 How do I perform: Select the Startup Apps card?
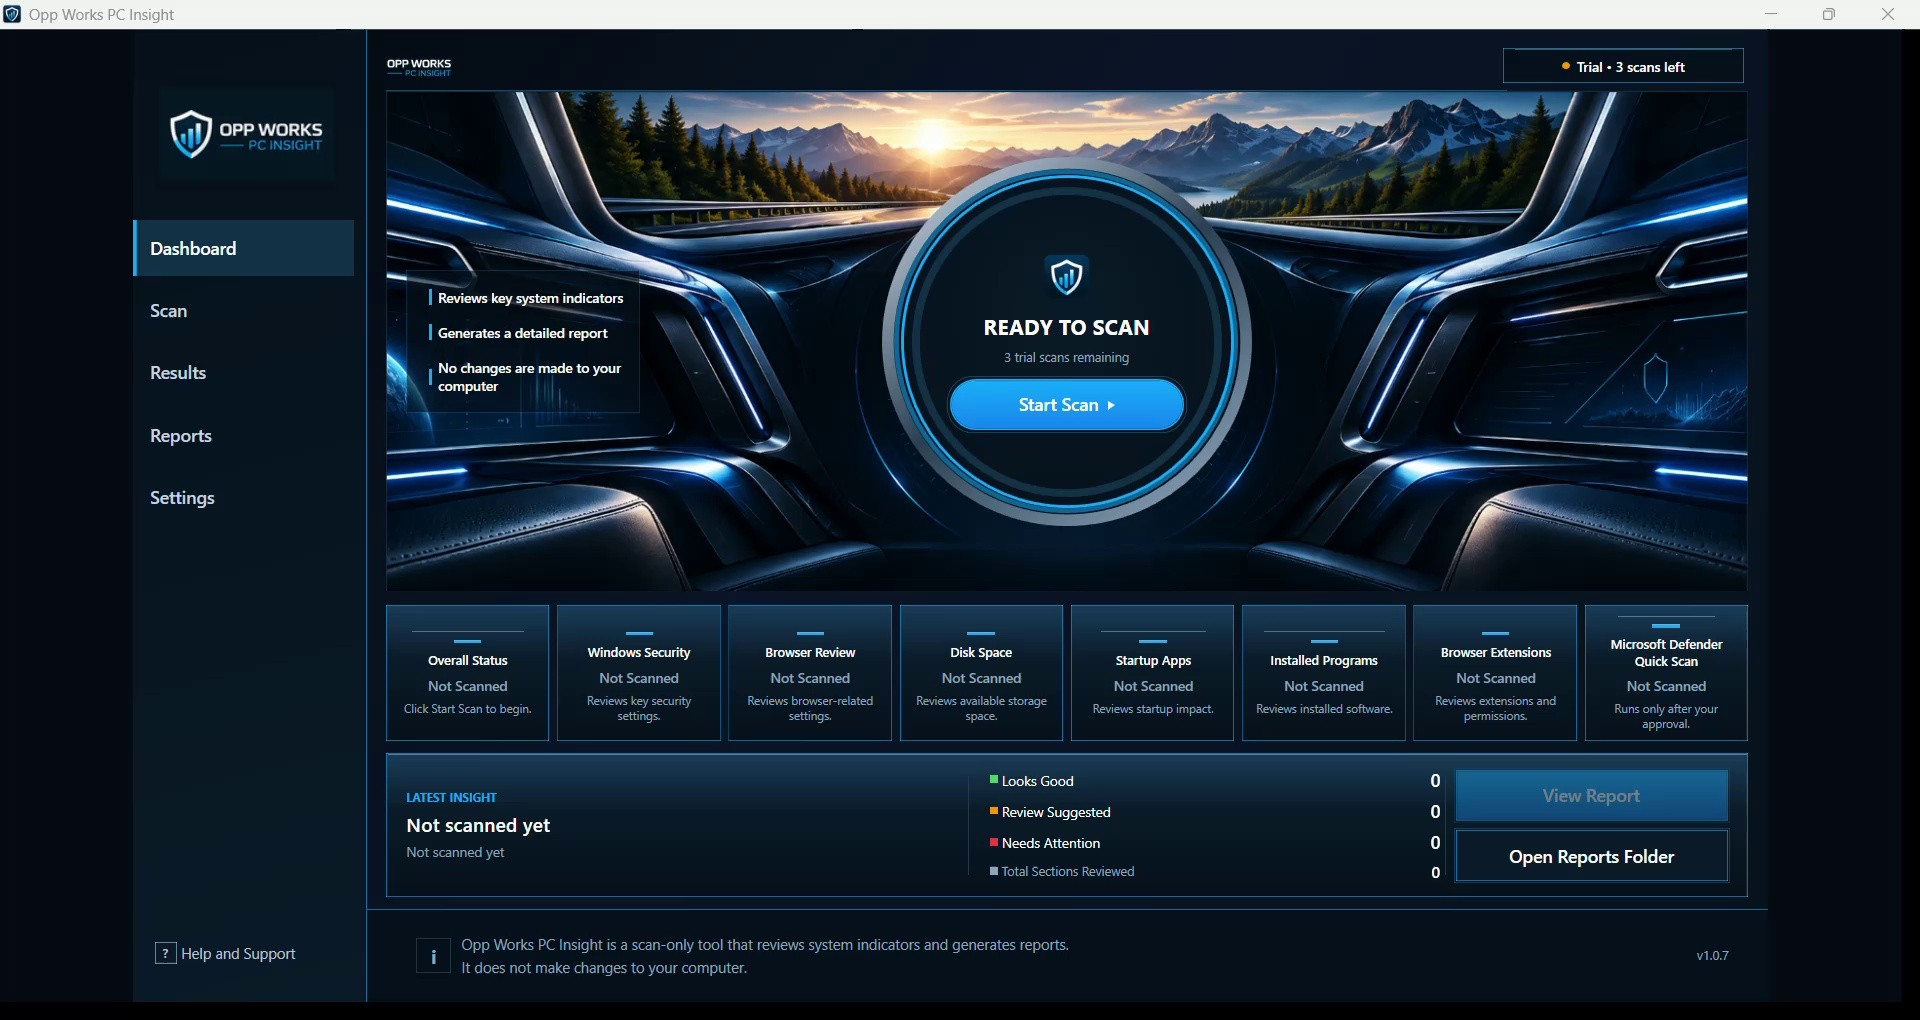1153,673
